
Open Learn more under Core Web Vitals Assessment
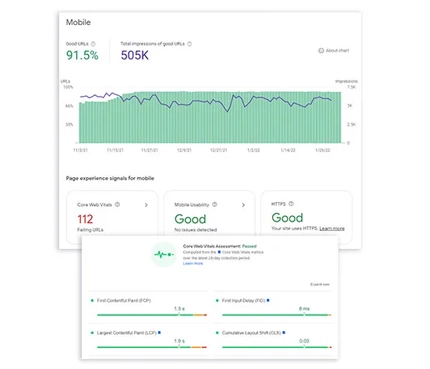193,264
